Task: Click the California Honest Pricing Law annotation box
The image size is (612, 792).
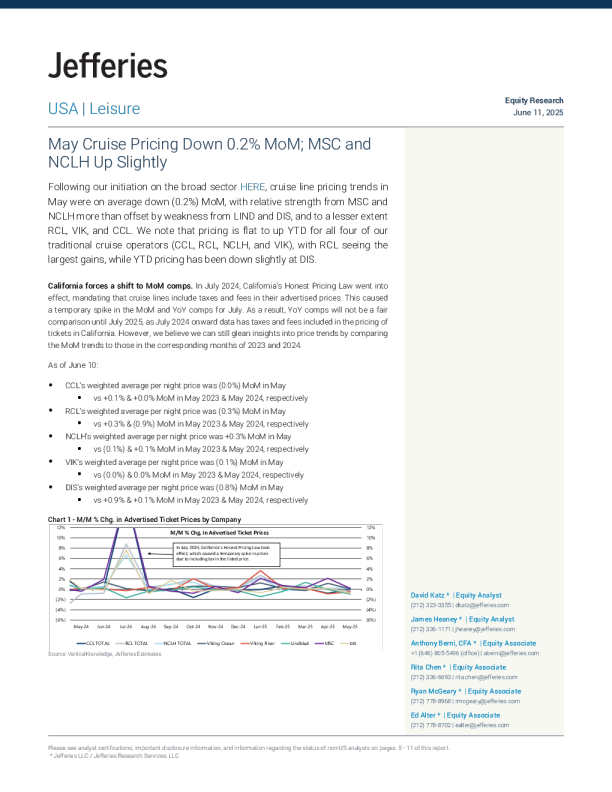Action: pyautogui.click(x=228, y=552)
